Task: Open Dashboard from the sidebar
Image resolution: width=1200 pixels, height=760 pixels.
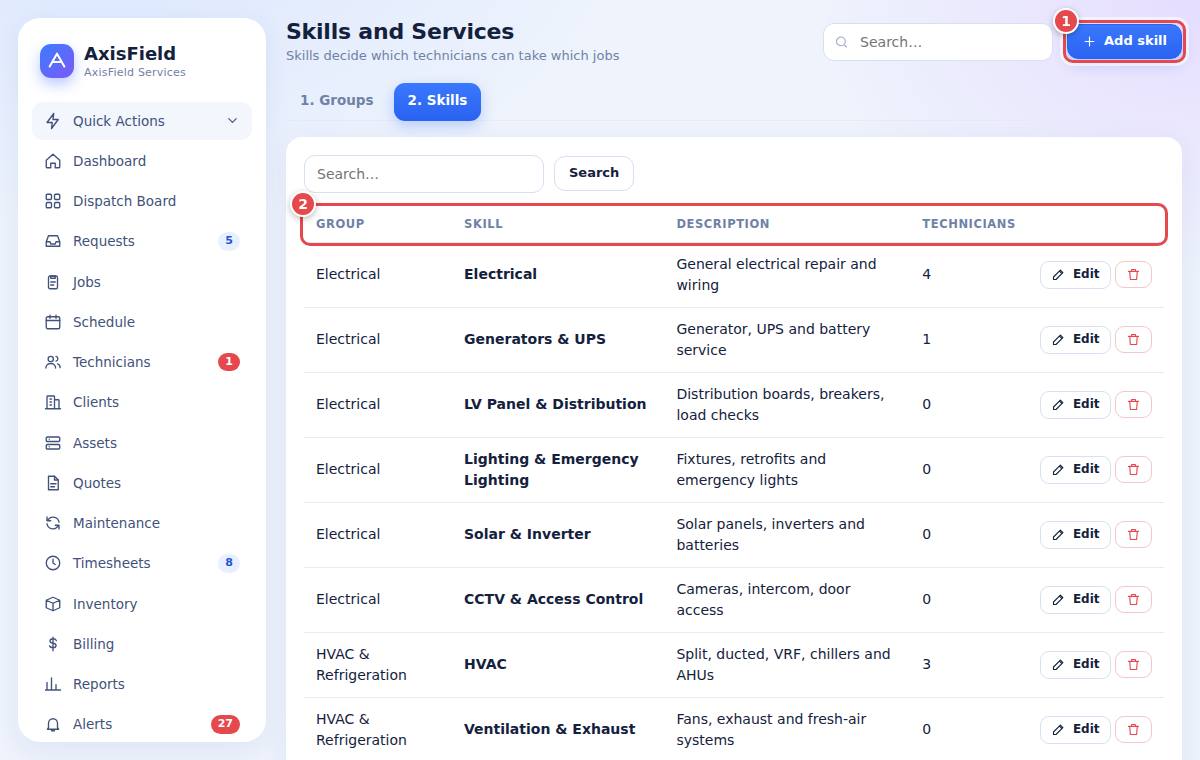Action: click(142, 161)
